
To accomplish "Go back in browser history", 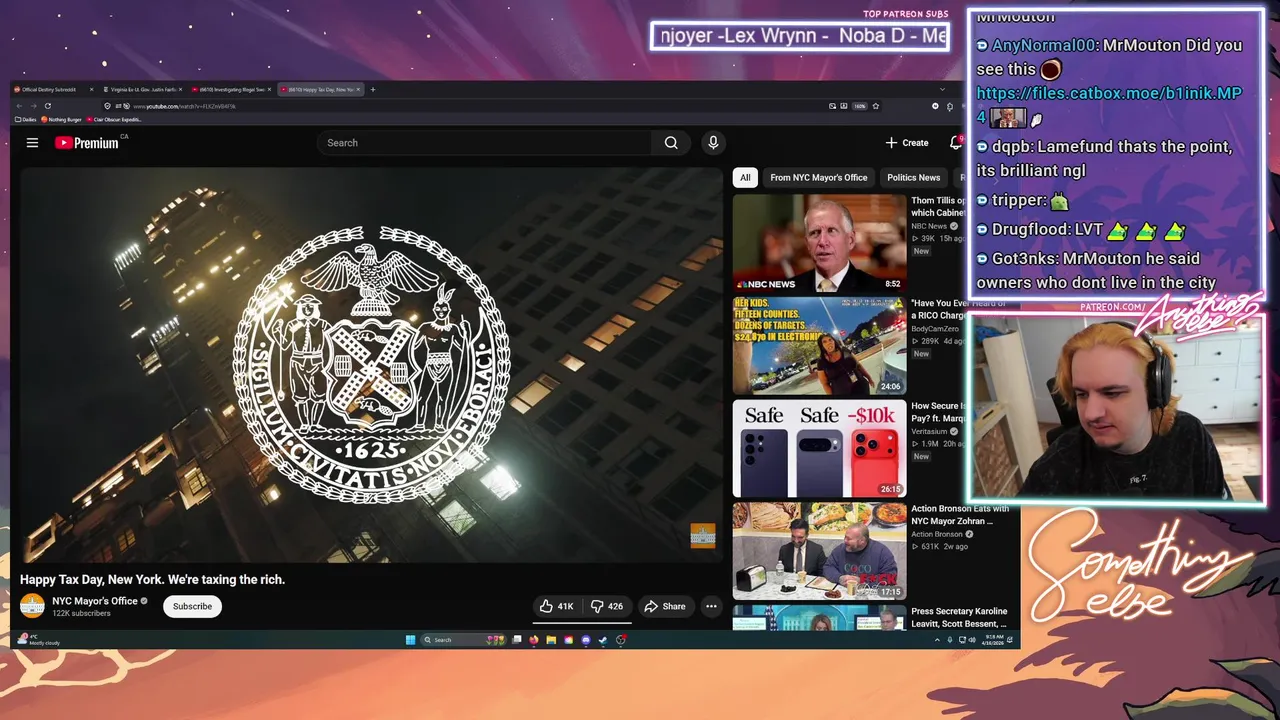I will click(19, 106).
